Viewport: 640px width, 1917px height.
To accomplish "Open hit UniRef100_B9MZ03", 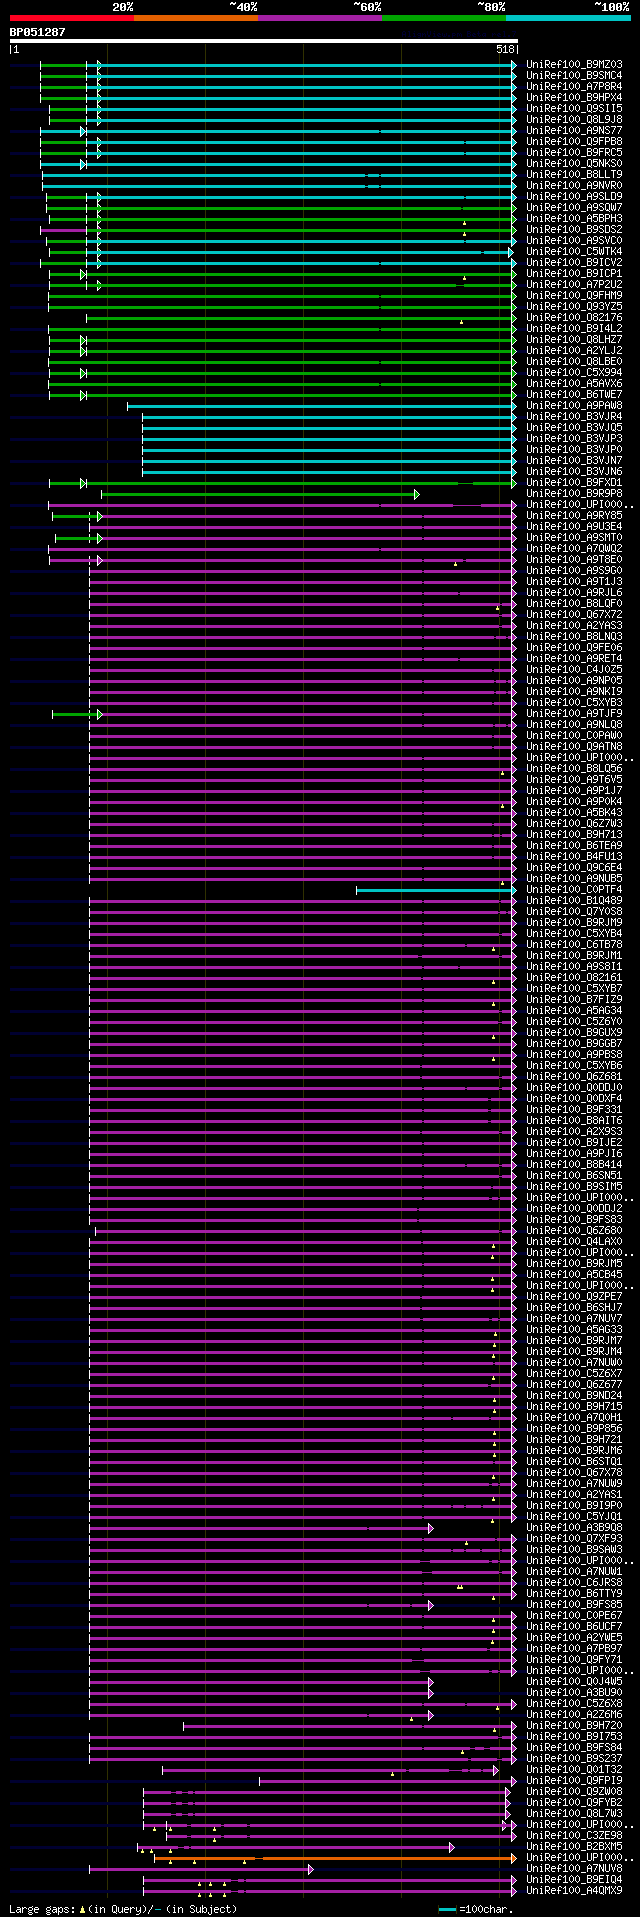I will pos(574,65).
